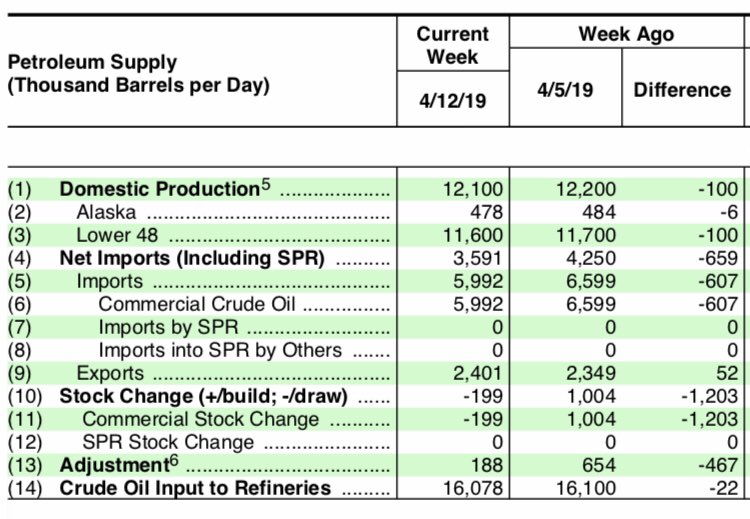
Task: Open footnote 5 next to Domestic Production
Action: click(266, 185)
